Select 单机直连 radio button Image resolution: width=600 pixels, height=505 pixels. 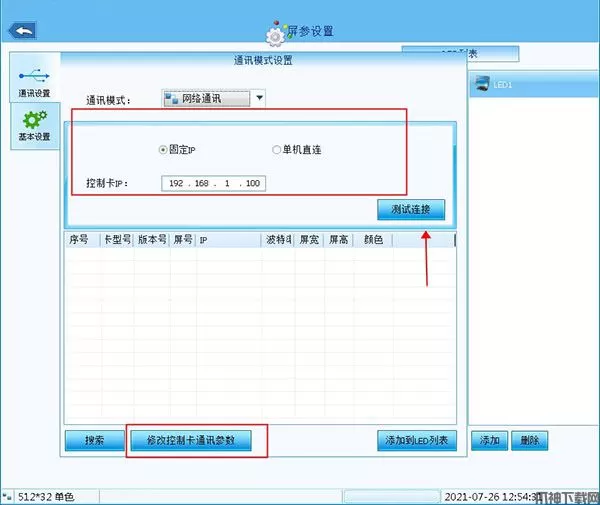point(276,150)
